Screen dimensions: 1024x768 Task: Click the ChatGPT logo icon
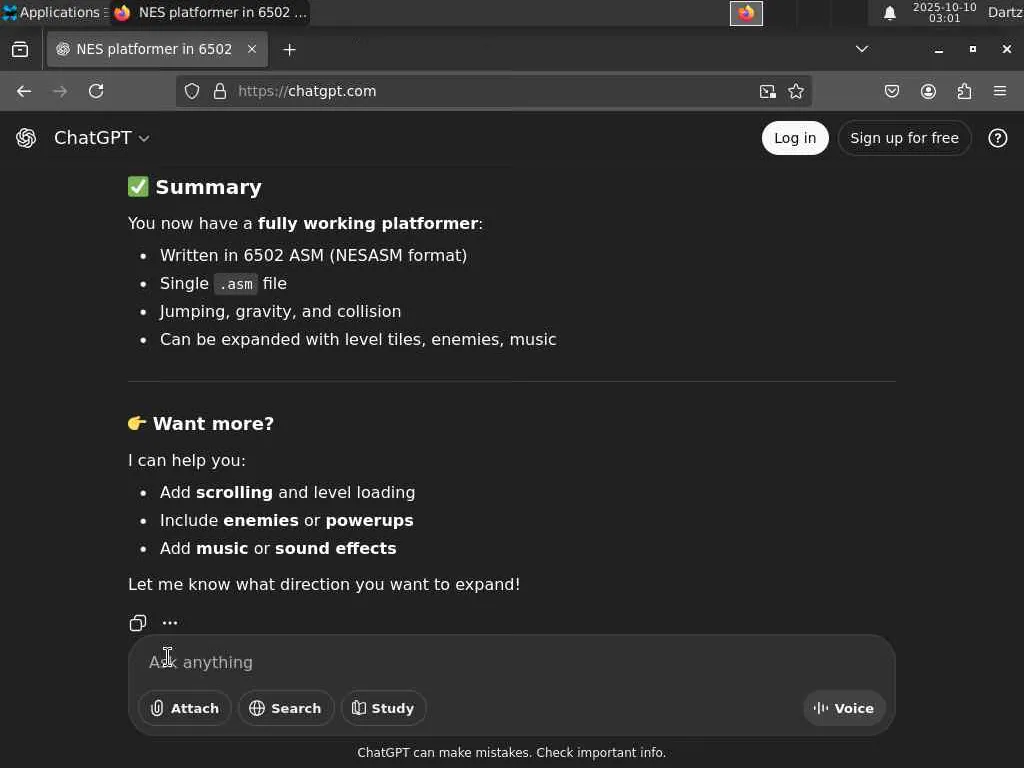(26, 138)
